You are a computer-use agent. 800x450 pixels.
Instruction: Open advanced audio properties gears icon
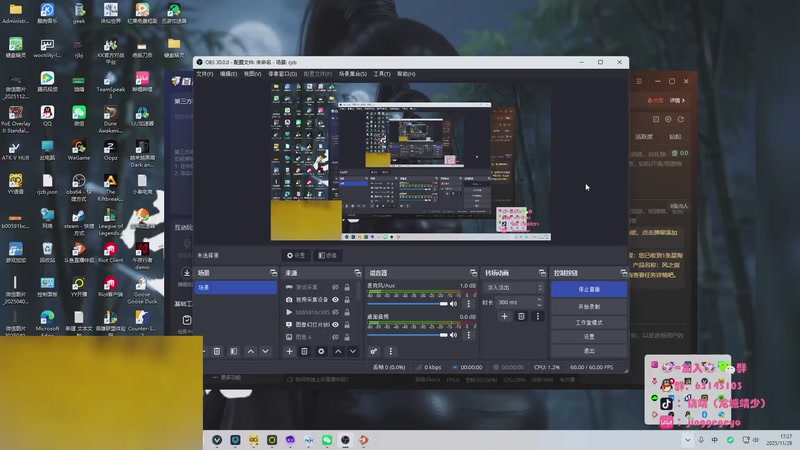coord(373,351)
